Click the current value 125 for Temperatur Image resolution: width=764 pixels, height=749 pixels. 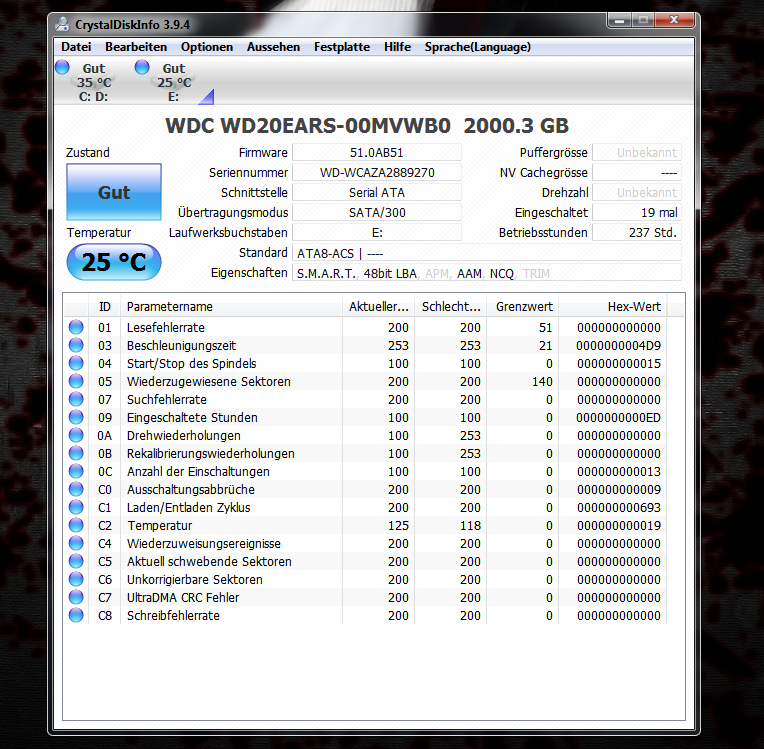(398, 526)
